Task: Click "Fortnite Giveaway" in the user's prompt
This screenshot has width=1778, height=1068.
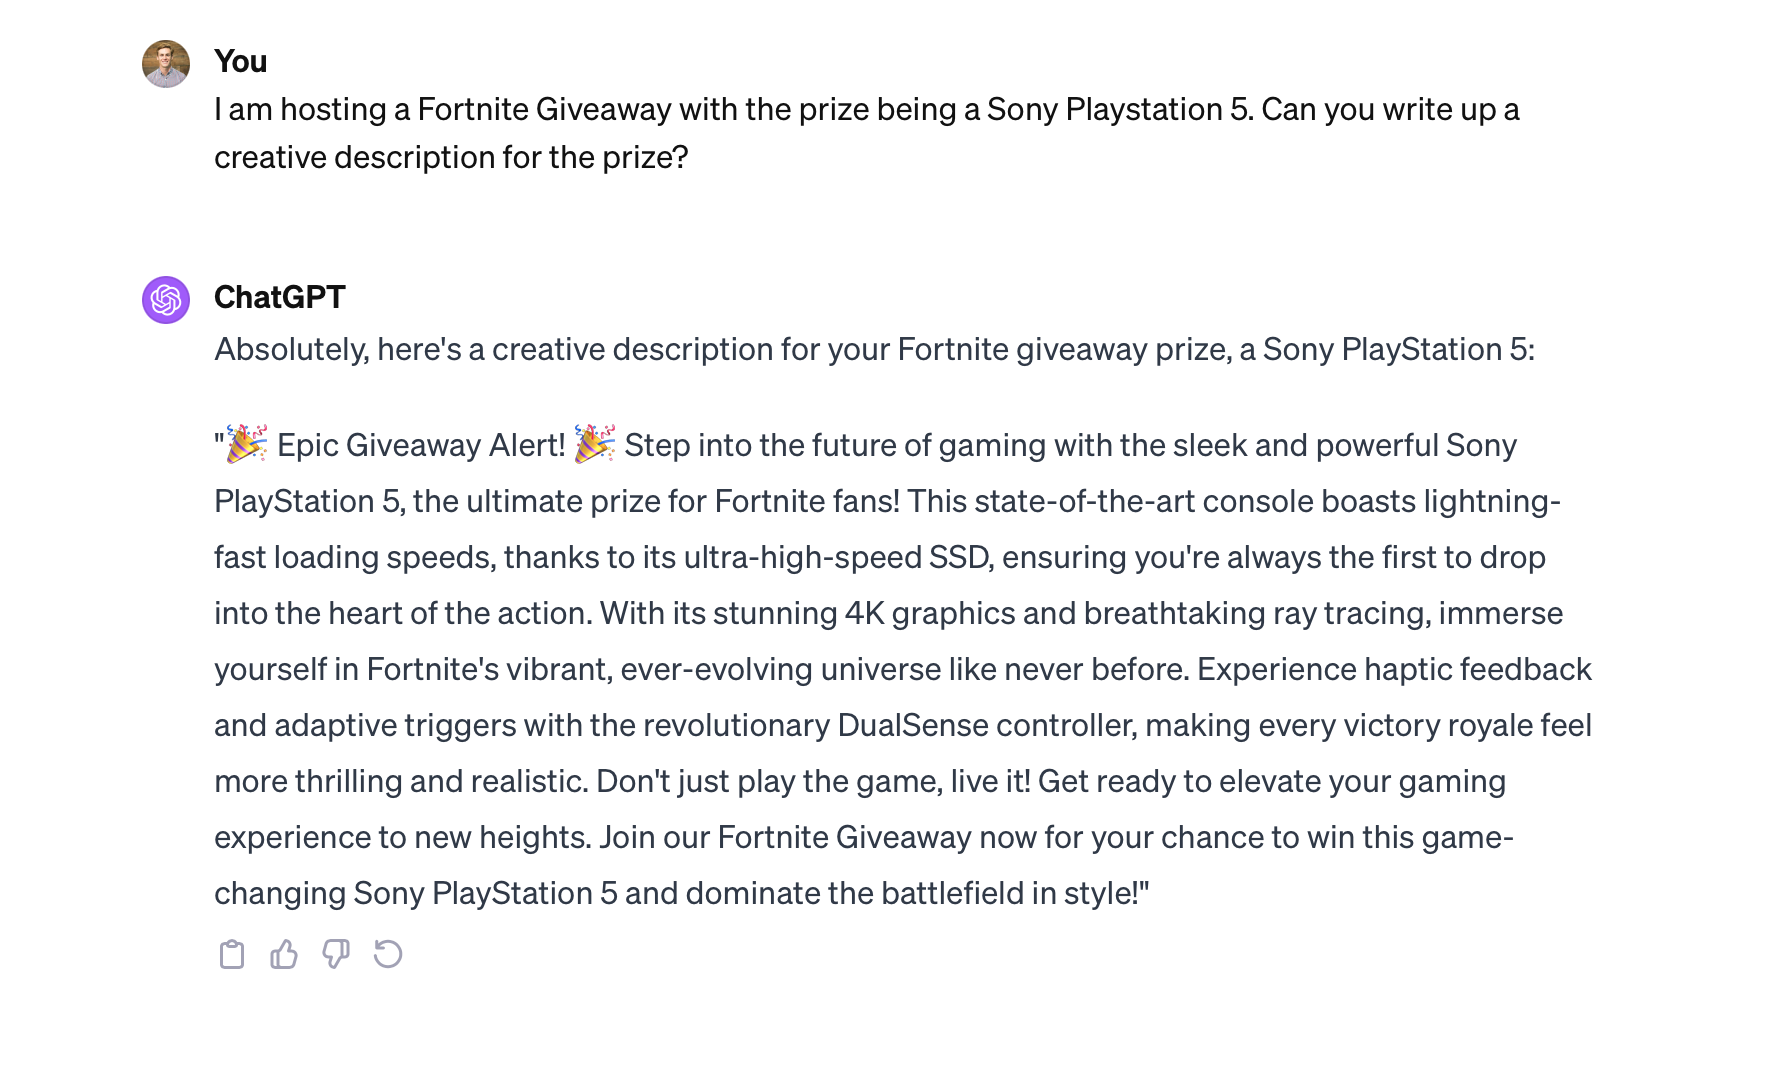Action: coord(544,109)
